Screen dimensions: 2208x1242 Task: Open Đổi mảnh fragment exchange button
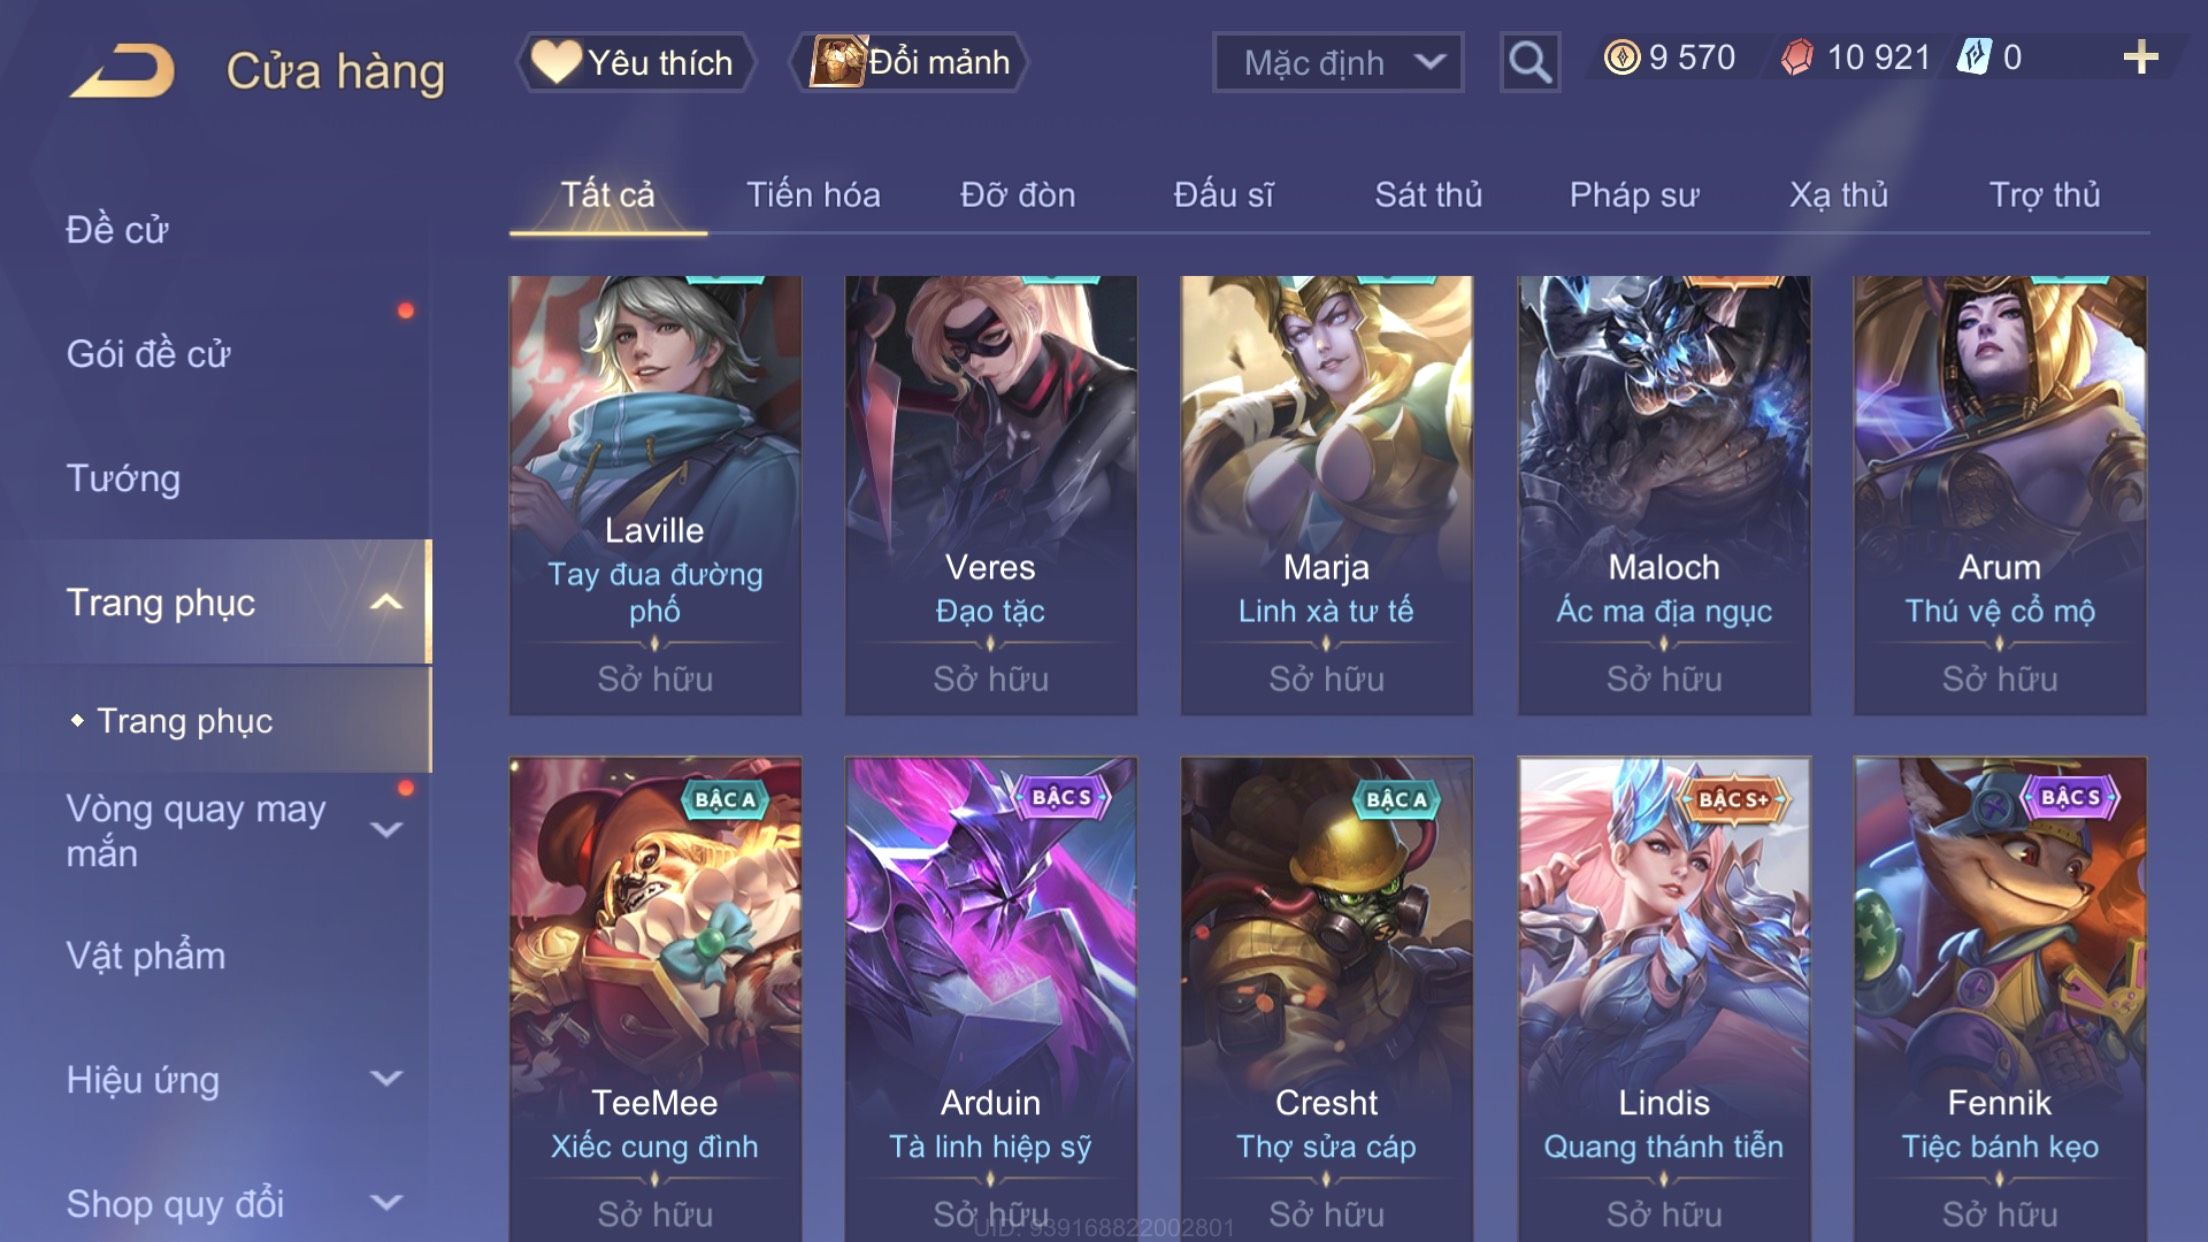coord(909,62)
